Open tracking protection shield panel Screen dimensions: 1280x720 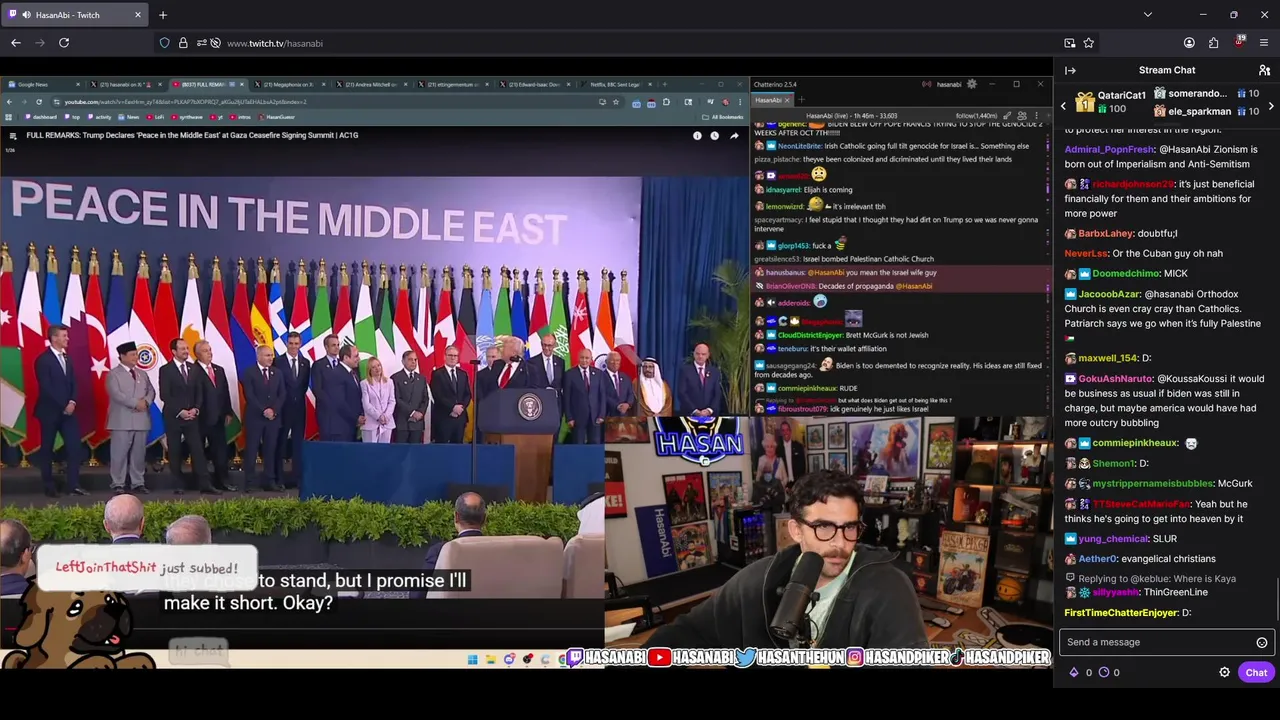click(165, 43)
